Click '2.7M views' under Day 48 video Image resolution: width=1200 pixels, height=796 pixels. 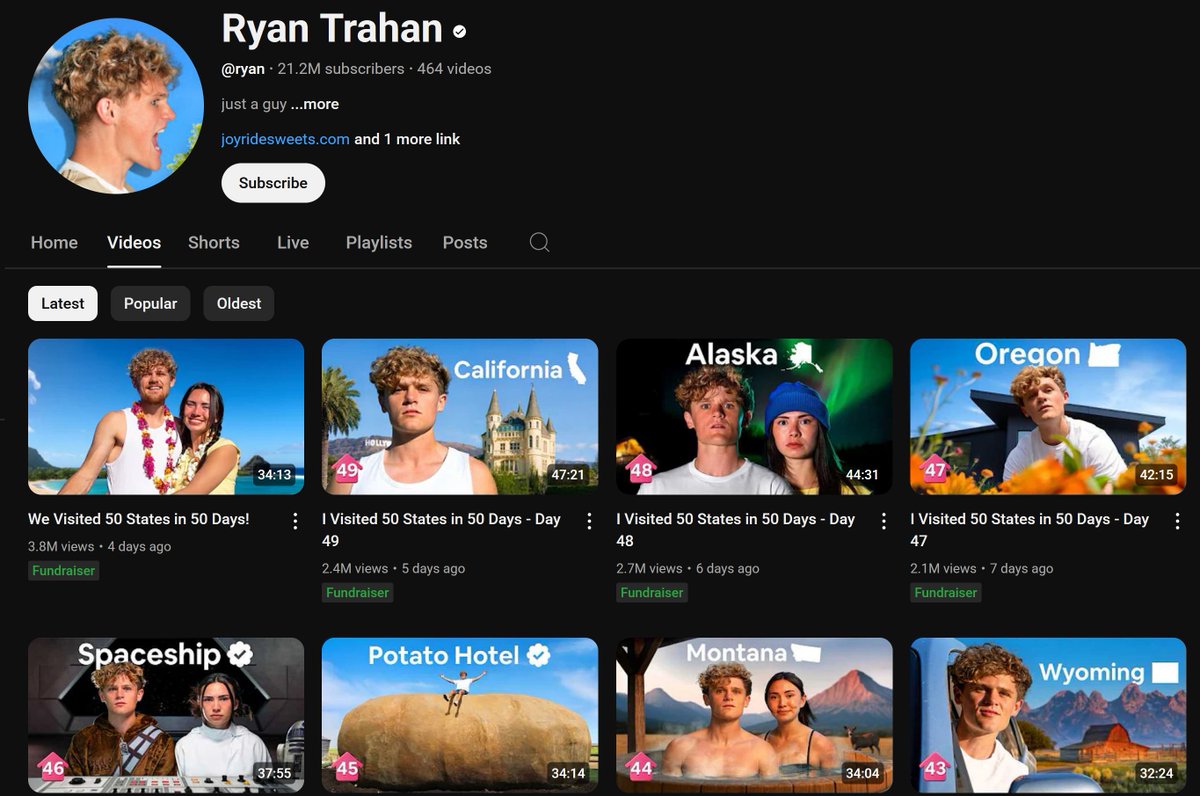(x=649, y=569)
